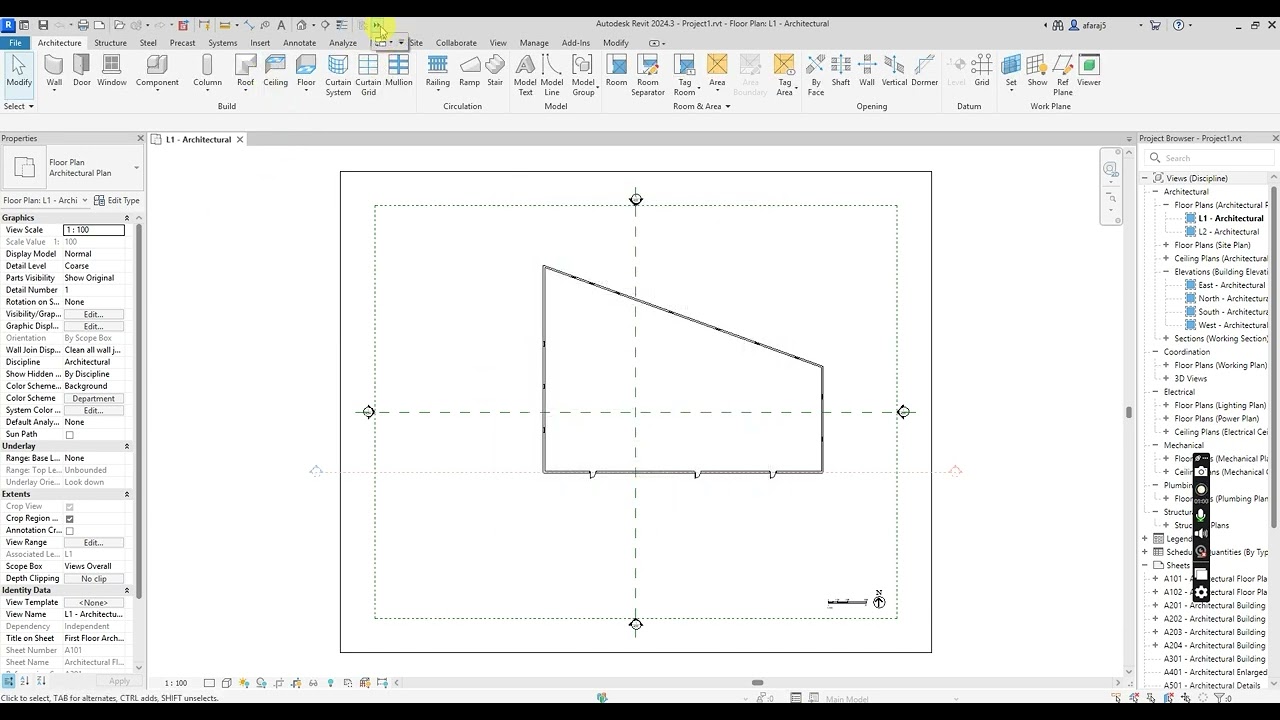The image size is (1280, 720).
Task: Select the Ceiling tool
Action: click(276, 71)
